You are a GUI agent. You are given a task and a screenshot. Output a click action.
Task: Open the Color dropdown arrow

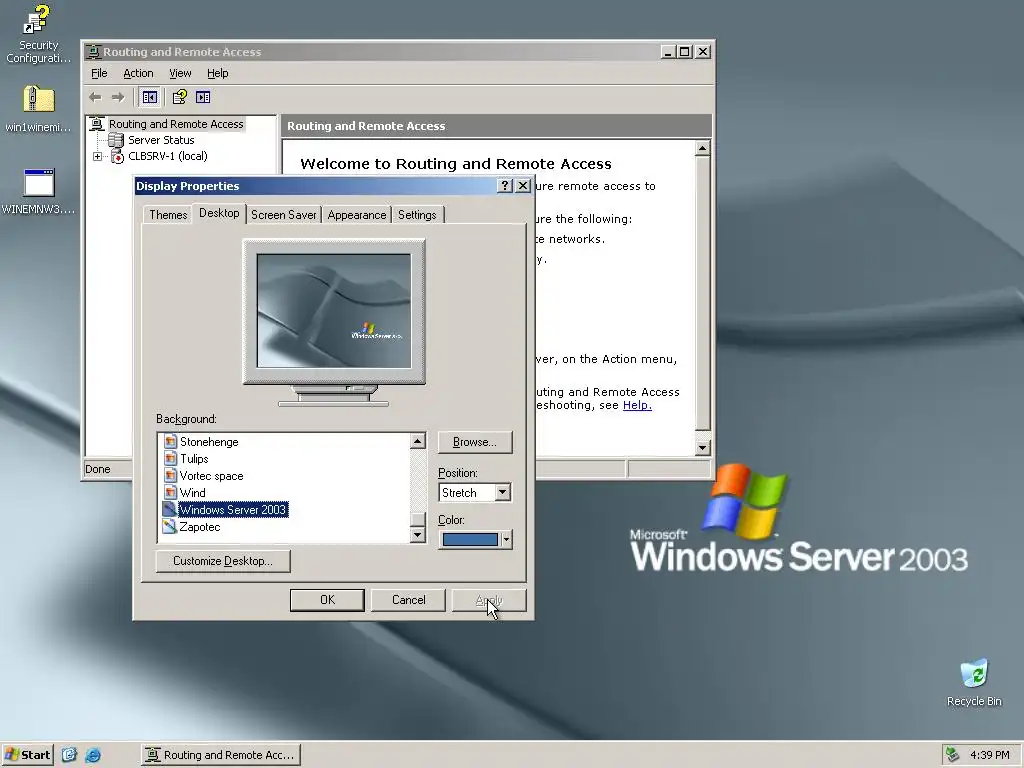click(505, 539)
